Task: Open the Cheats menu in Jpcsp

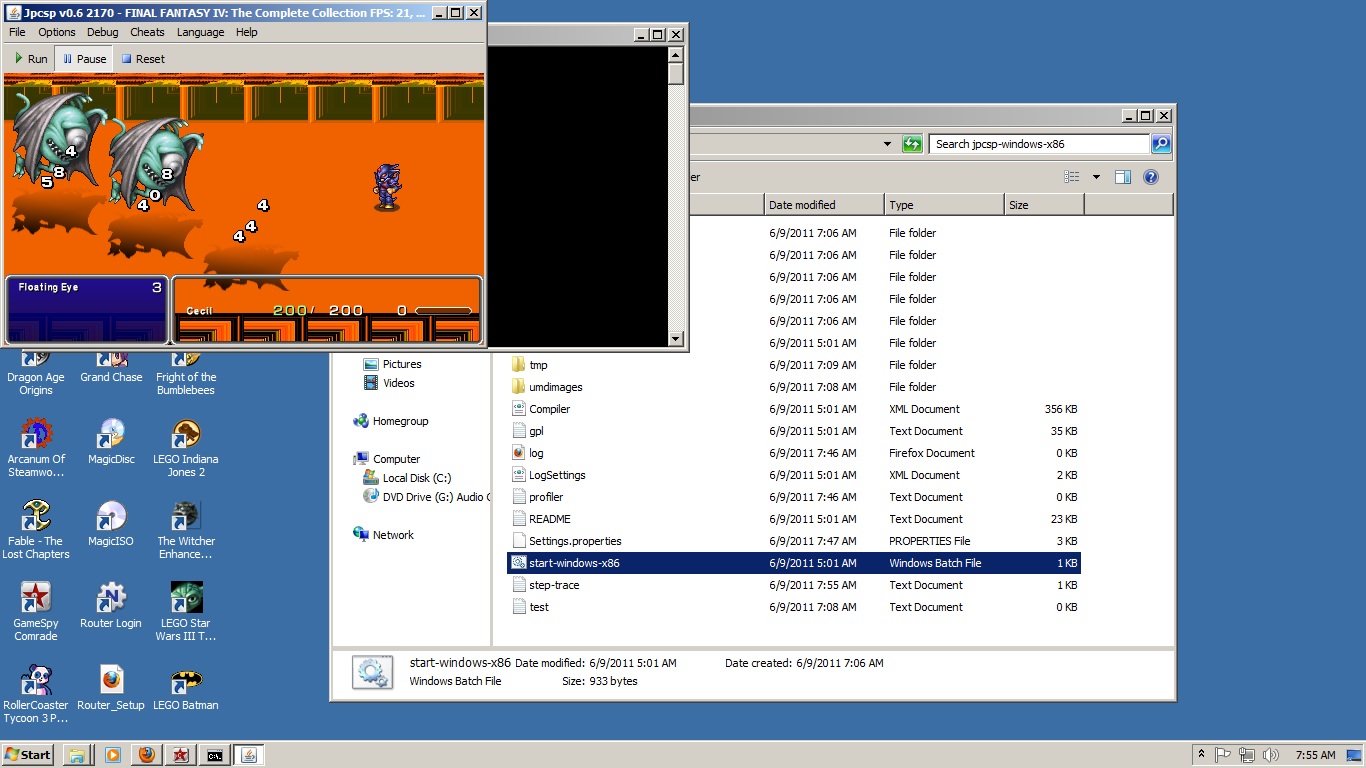Action: click(x=147, y=32)
